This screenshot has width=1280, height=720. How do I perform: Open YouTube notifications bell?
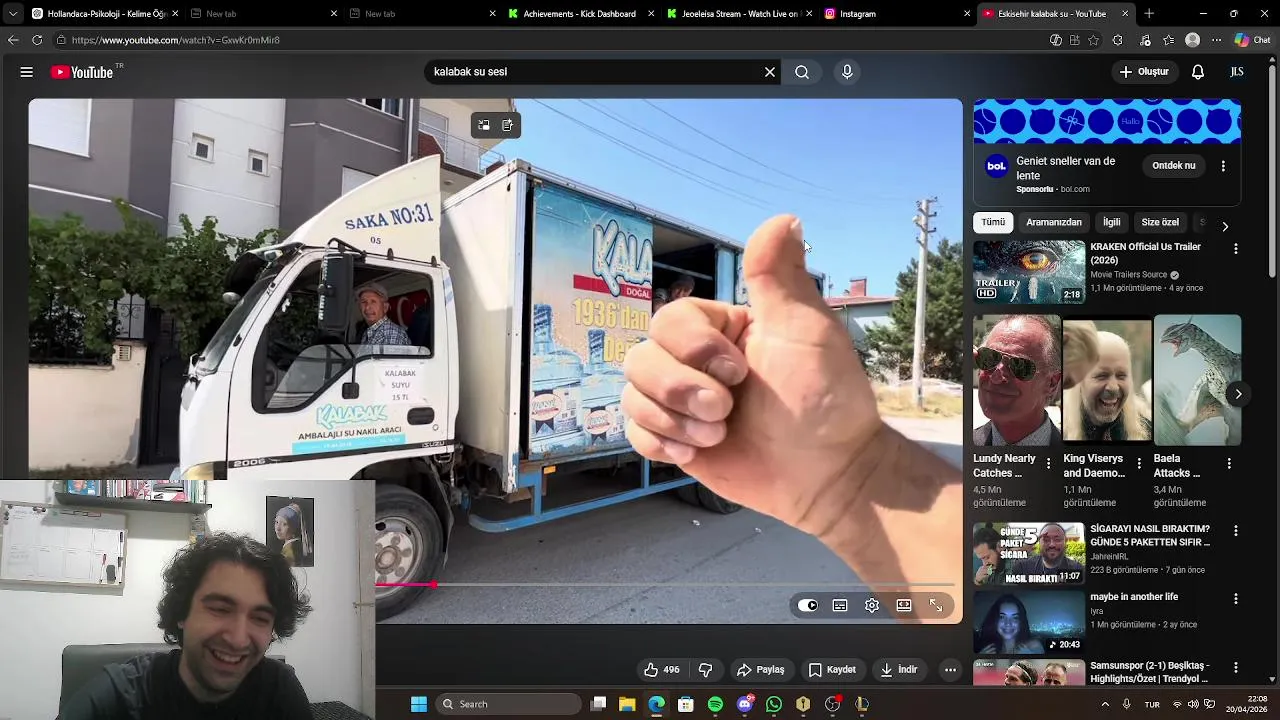1198,72
